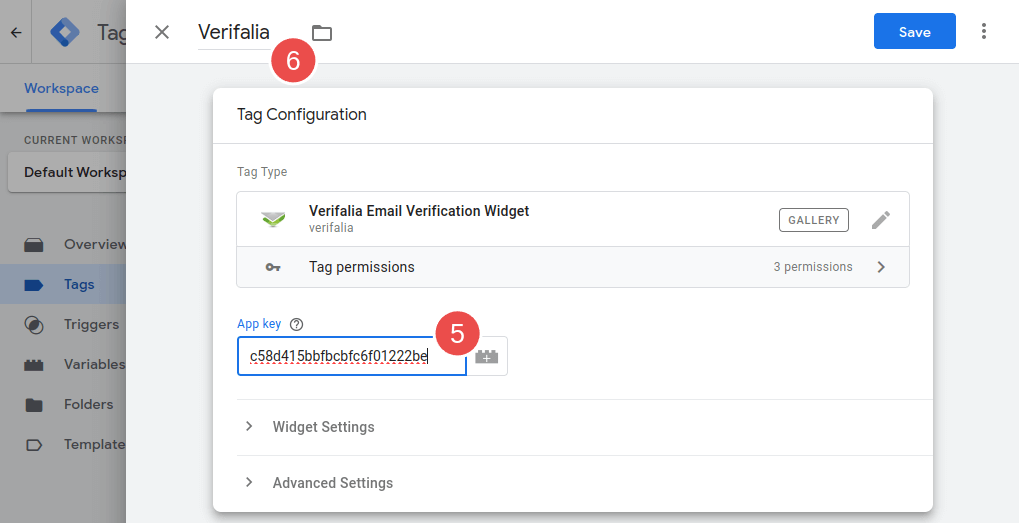Open Tag permissions chevron arrow
Image resolution: width=1019 pixels, height=523 pixels.
[x=881, y=267]
